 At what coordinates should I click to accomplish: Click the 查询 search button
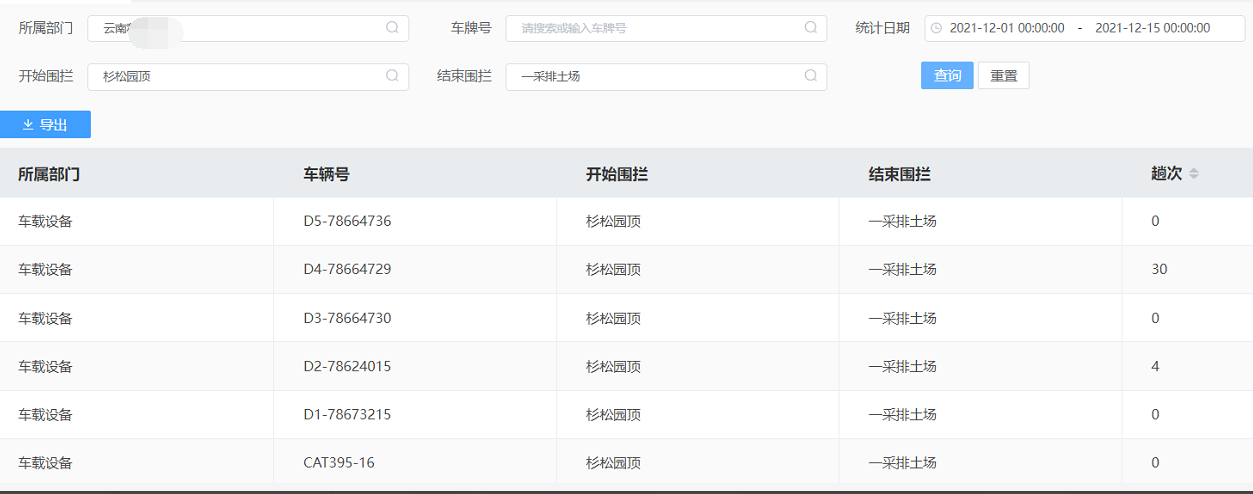click(x=947, y=76)
